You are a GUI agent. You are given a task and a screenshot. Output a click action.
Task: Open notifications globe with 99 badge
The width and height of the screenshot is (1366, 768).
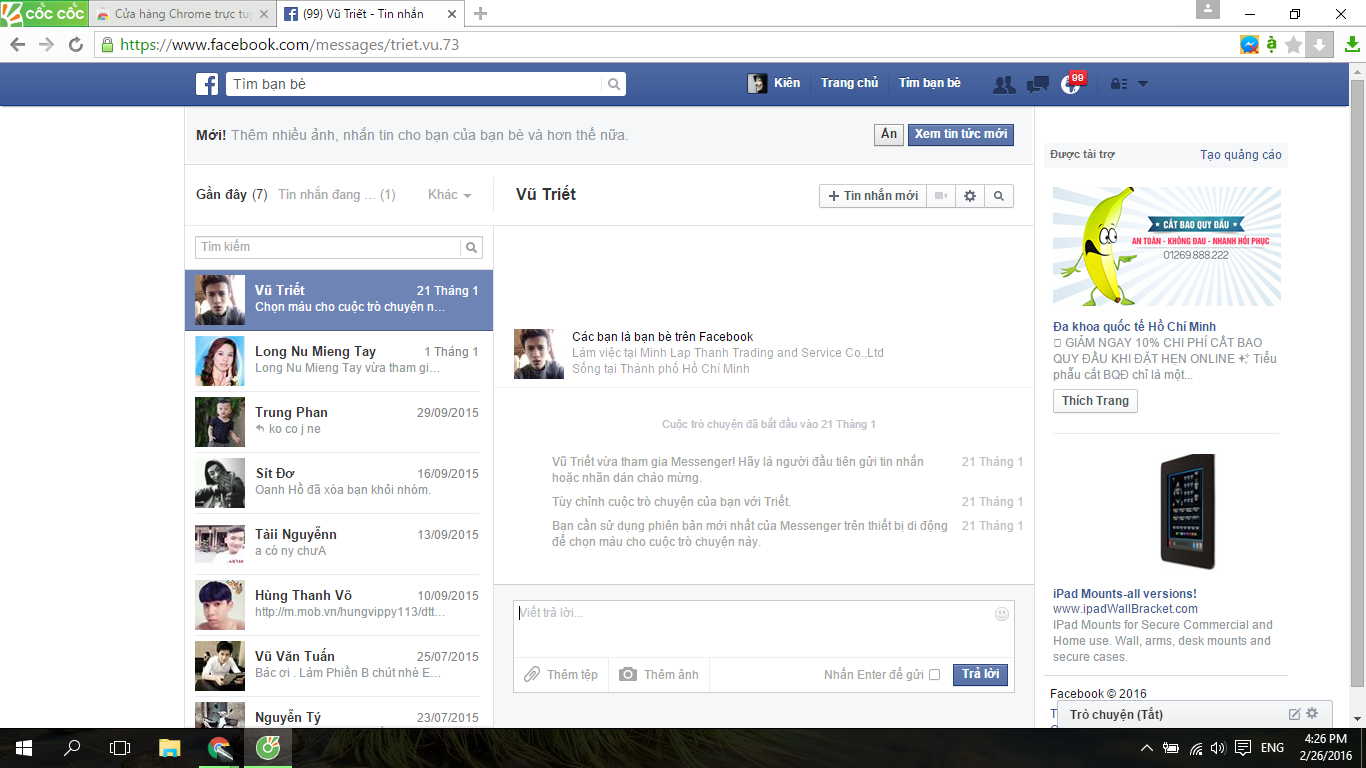point(1071,84)
